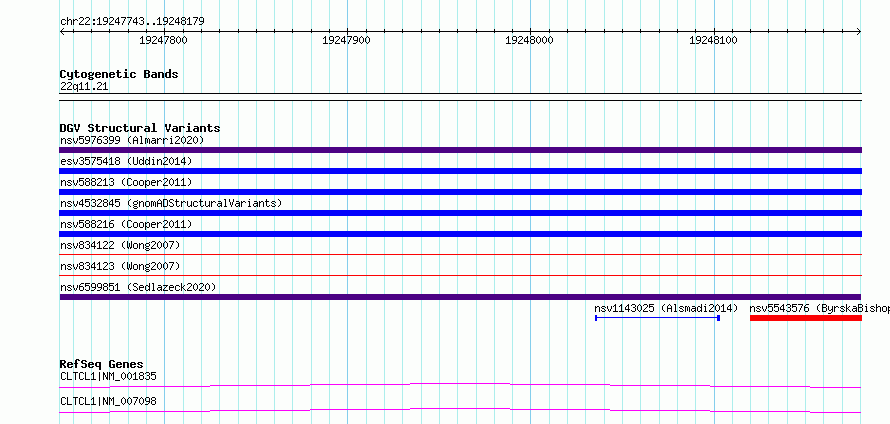890x424 pixels.
Task: Click variant label nsv5543576 (ByrskaBishop)
Action: (820, 308)
